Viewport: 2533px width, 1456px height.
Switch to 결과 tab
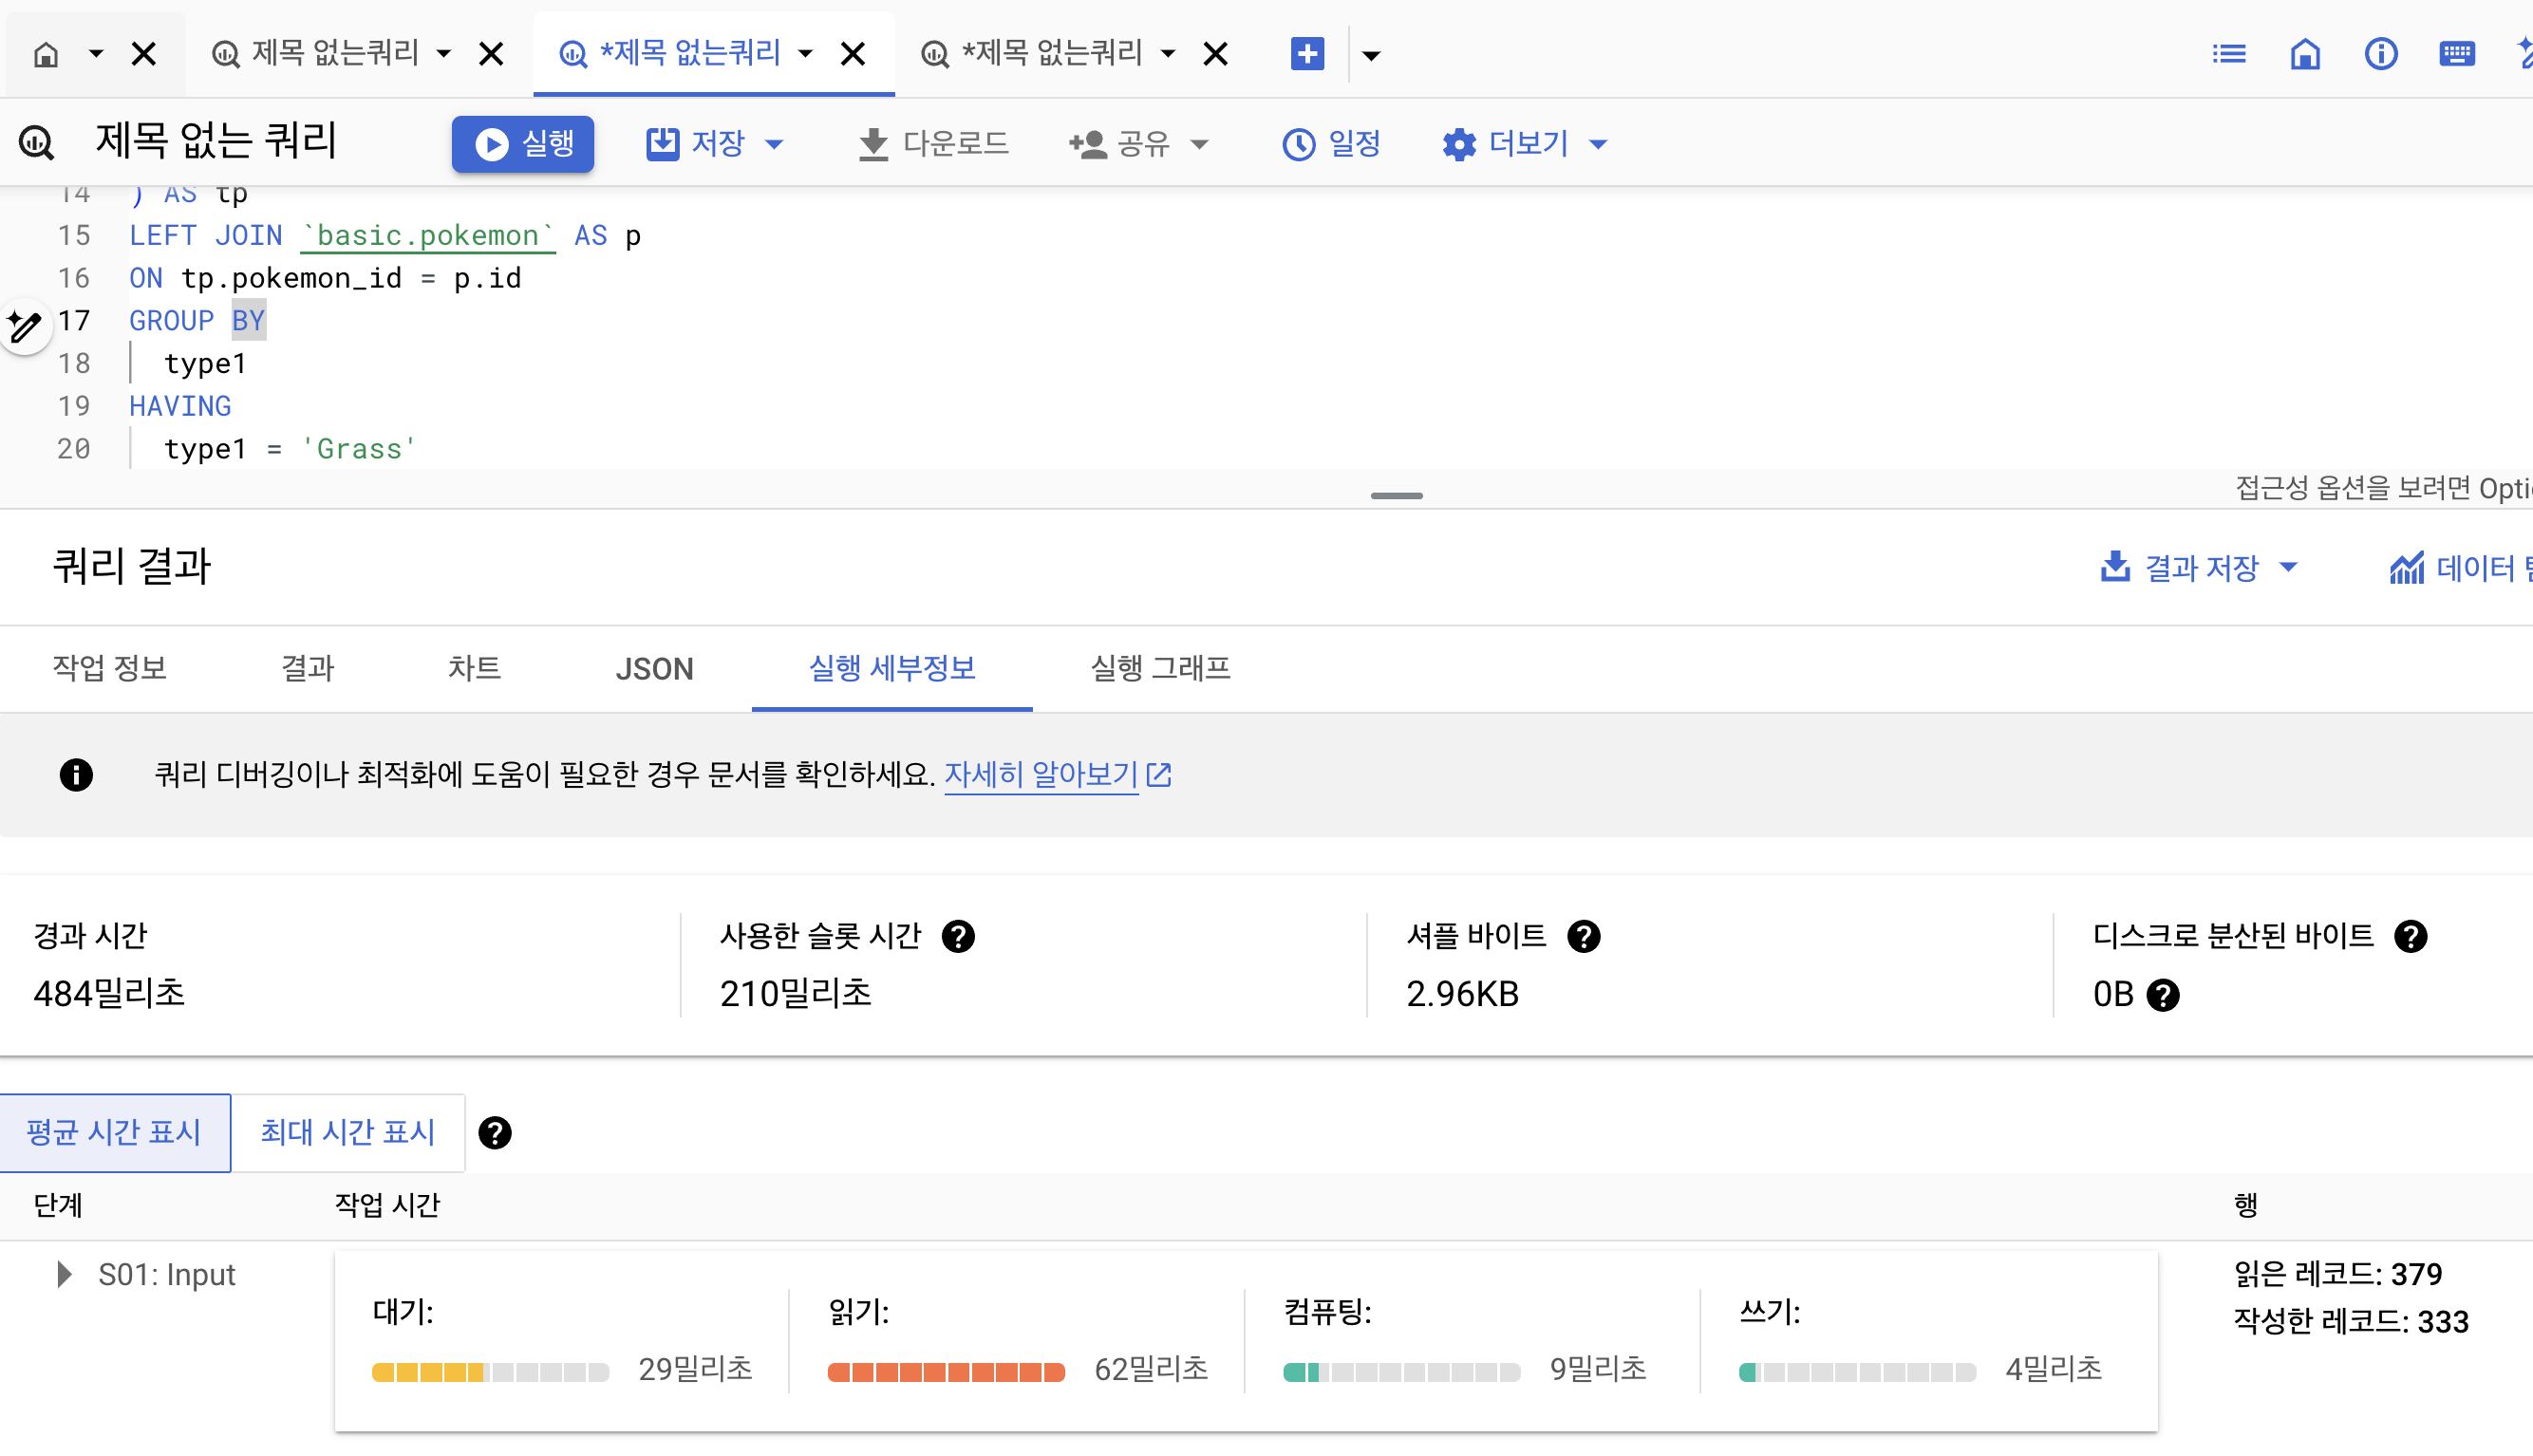pyautogui.click(x=307, y=668)
